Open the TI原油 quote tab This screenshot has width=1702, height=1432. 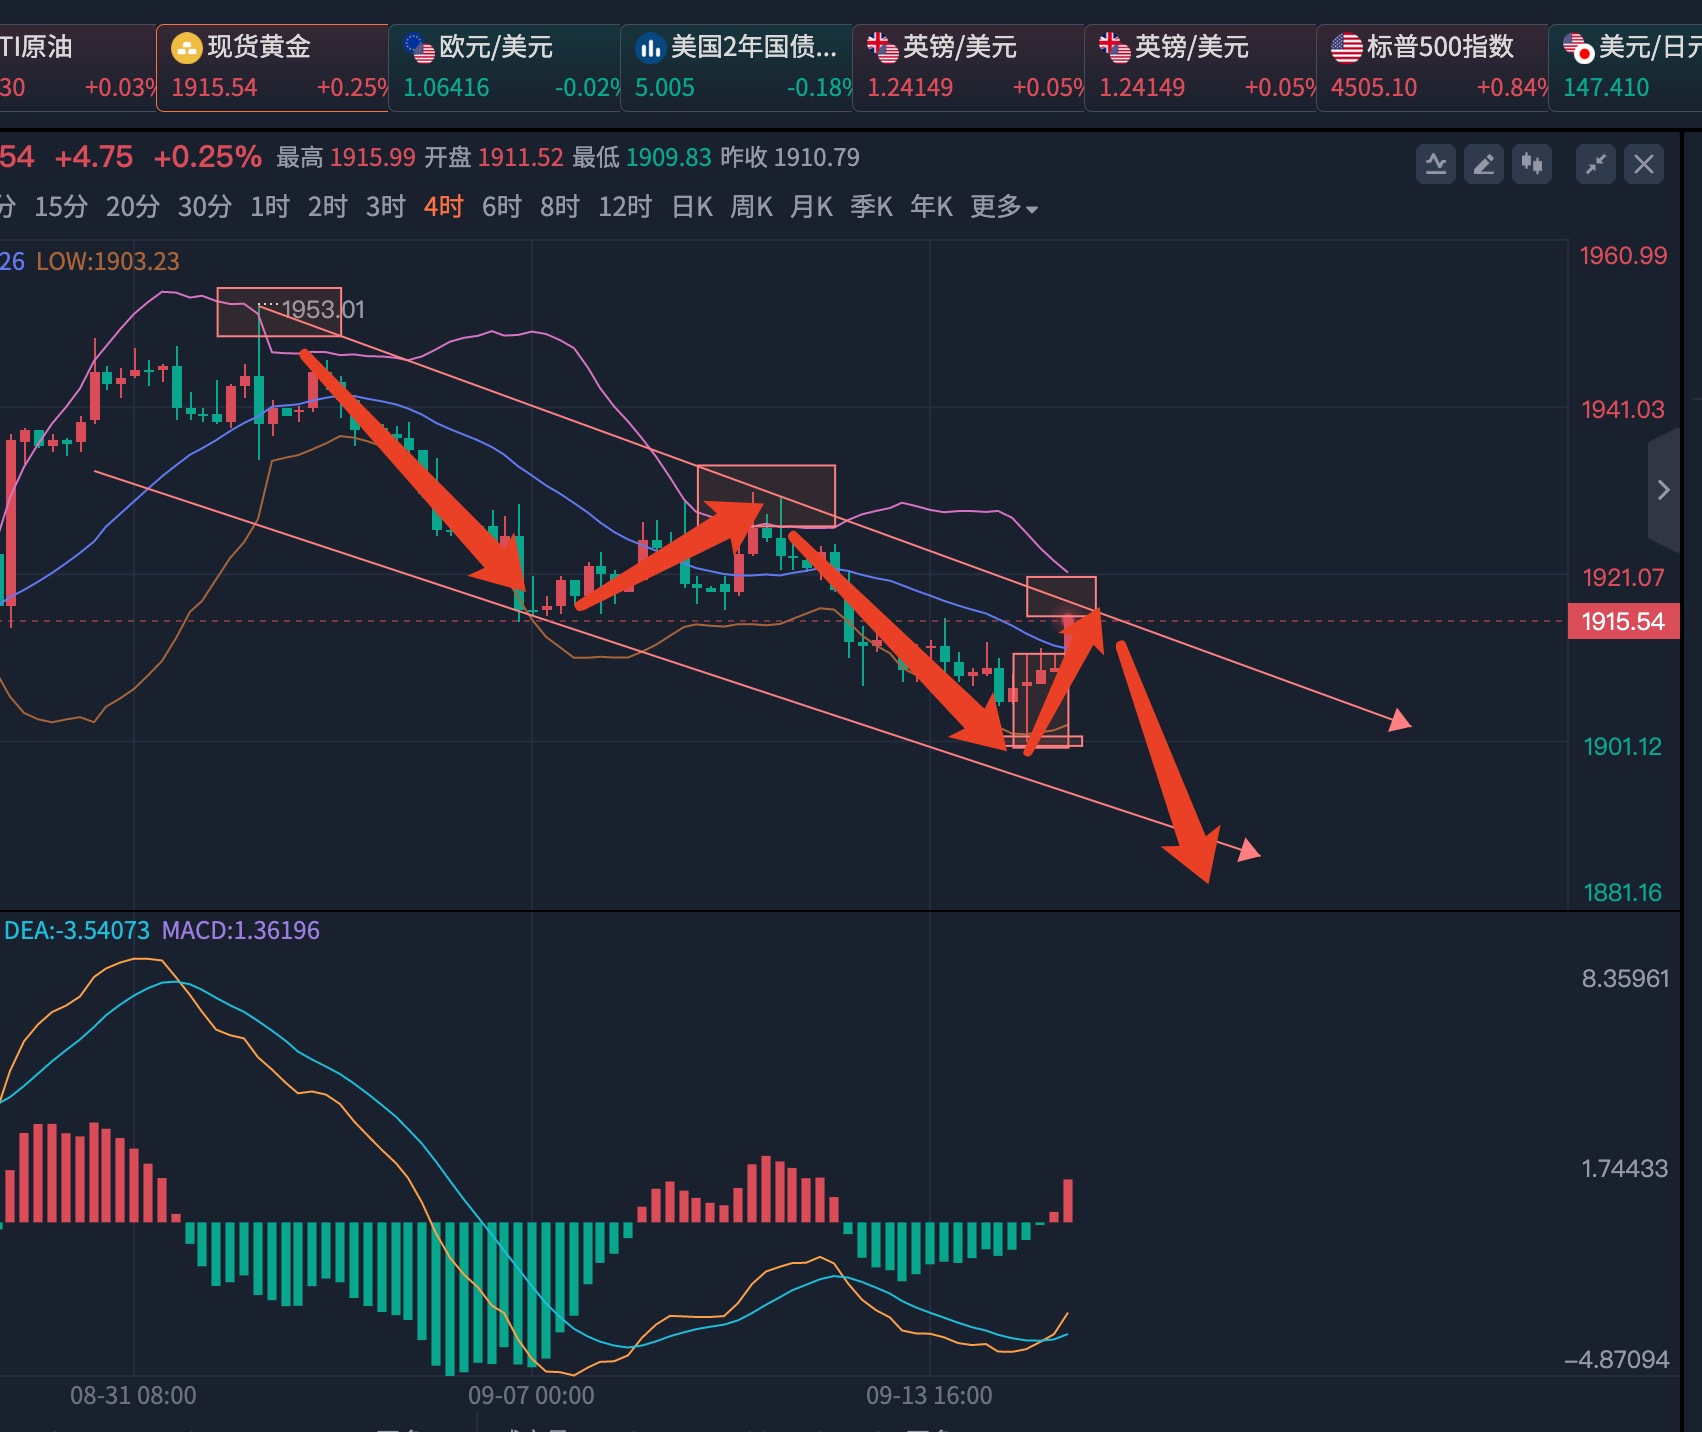(78, 67)
